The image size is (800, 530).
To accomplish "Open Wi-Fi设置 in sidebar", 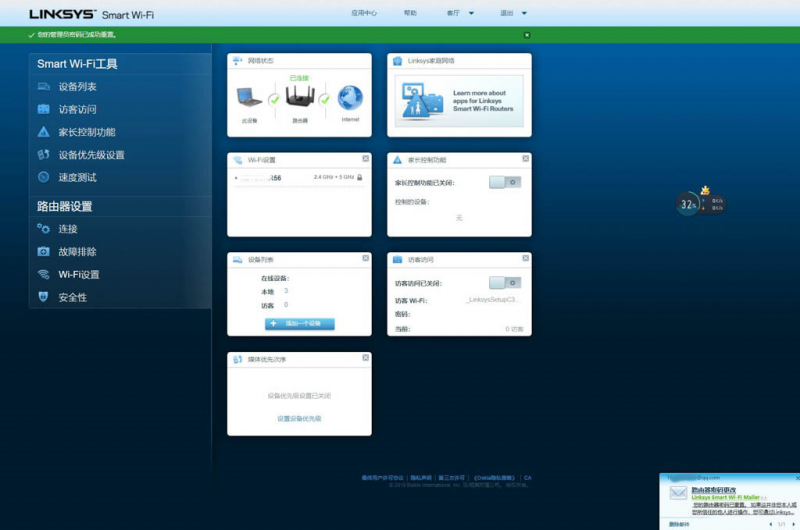I will [79, 274].
